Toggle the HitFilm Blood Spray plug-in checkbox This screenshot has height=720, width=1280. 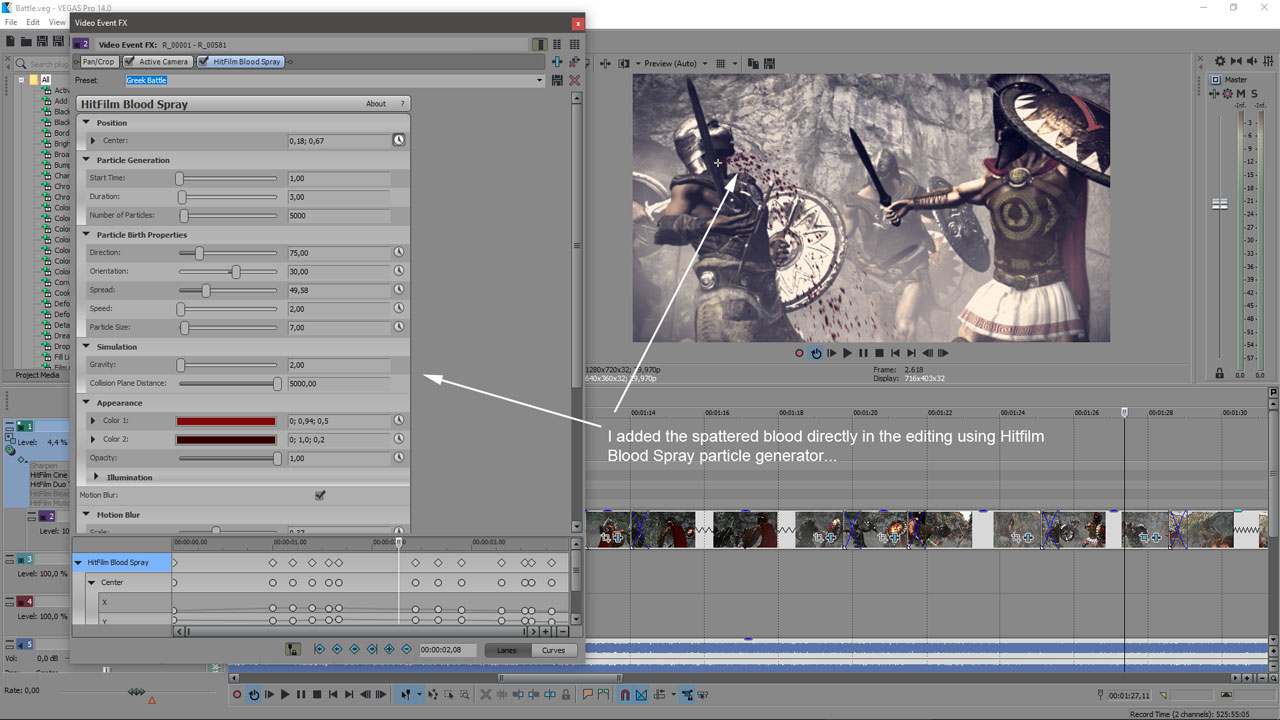click(x=204, y=62)
